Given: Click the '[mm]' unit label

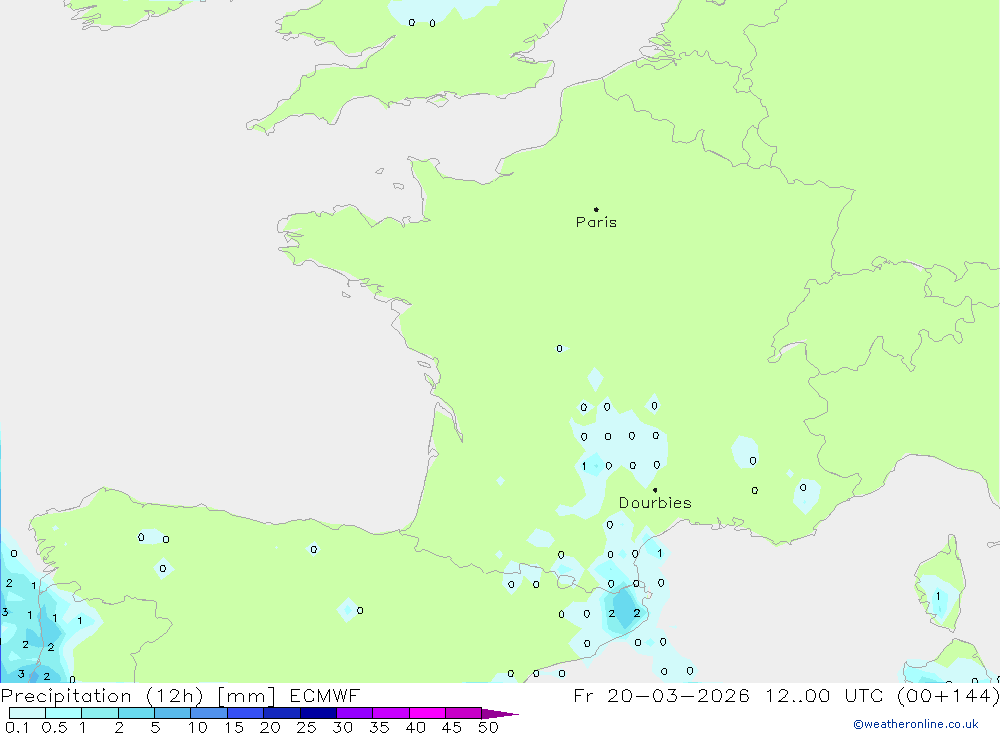Looking at the screenshot, I should [246, 696].
